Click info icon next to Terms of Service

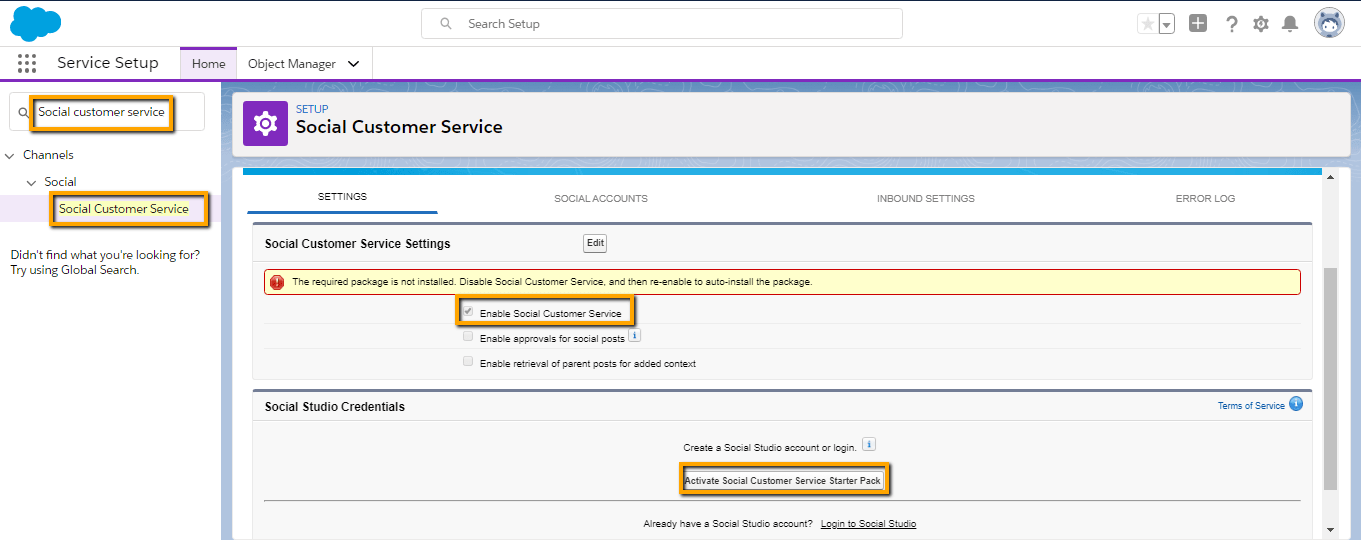tap(1296, 404)
